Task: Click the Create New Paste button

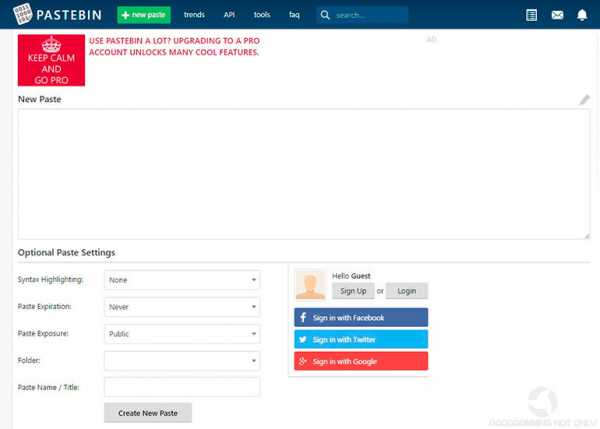Action: click(x=148, y=413)
